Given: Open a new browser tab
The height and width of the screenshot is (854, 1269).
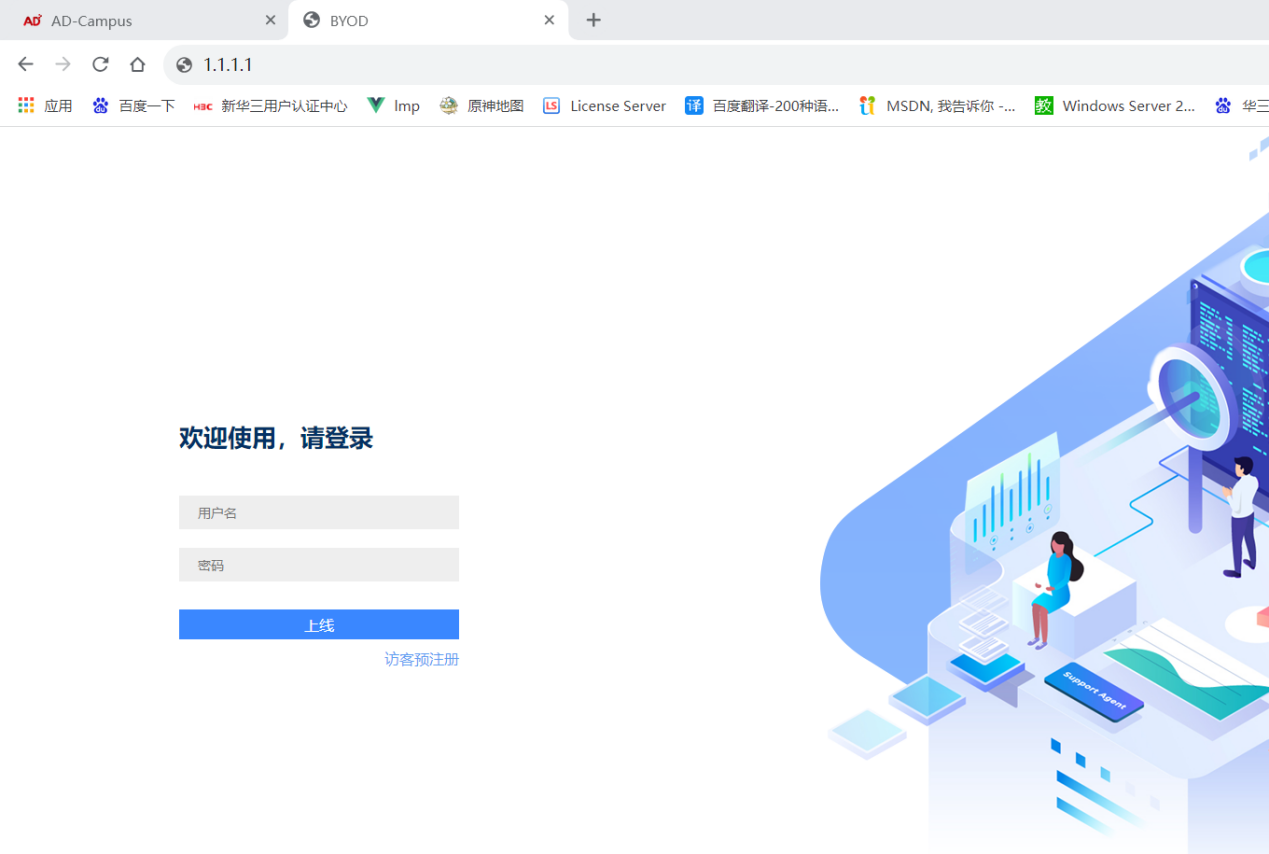Looking at the screenshot, I should tap(594, 20).
